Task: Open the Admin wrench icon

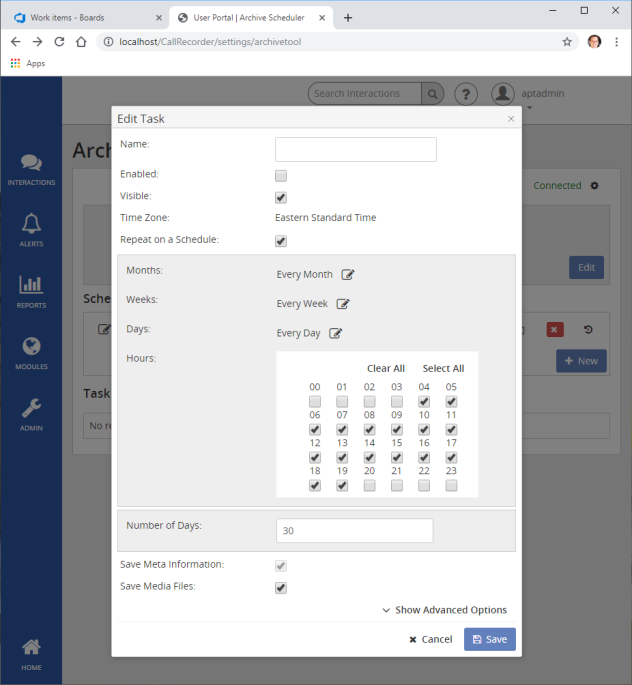Action: tap(31, 413)
